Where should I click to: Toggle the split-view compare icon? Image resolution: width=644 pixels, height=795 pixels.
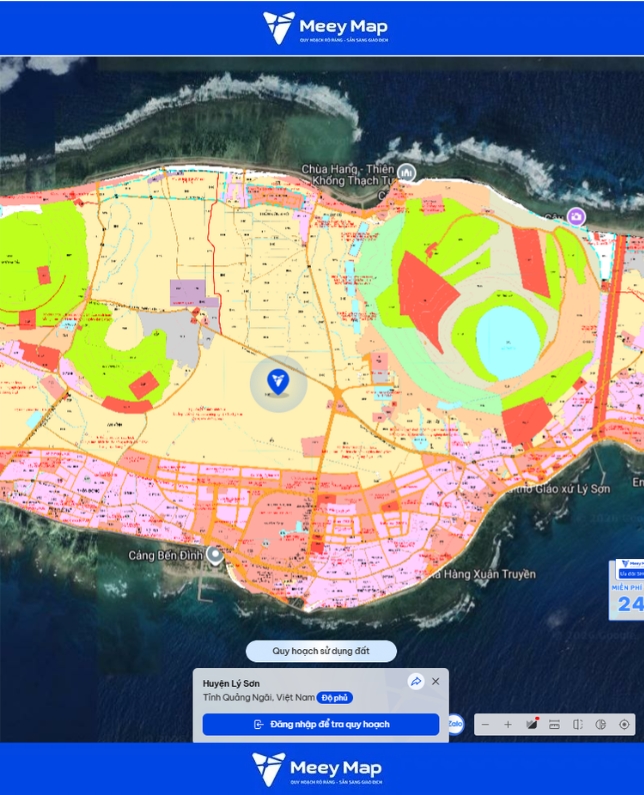pyautogui.click(x=578, y=725)
